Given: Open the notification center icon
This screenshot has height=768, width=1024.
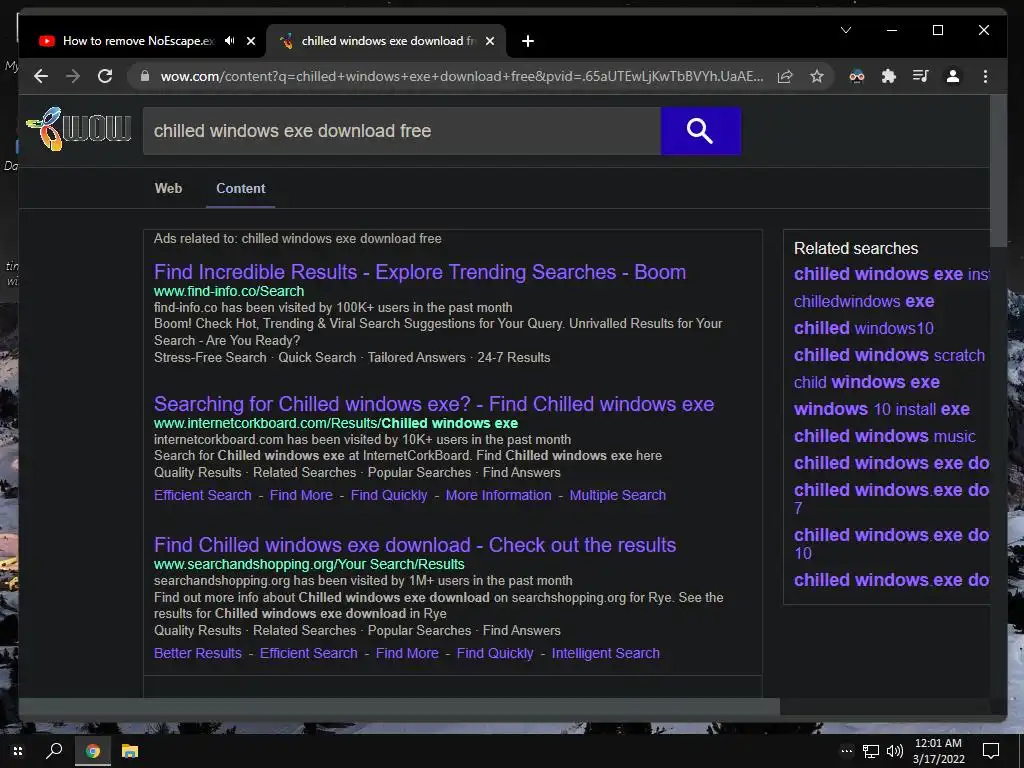Looking at the screenshot, I should pos(991,751).
